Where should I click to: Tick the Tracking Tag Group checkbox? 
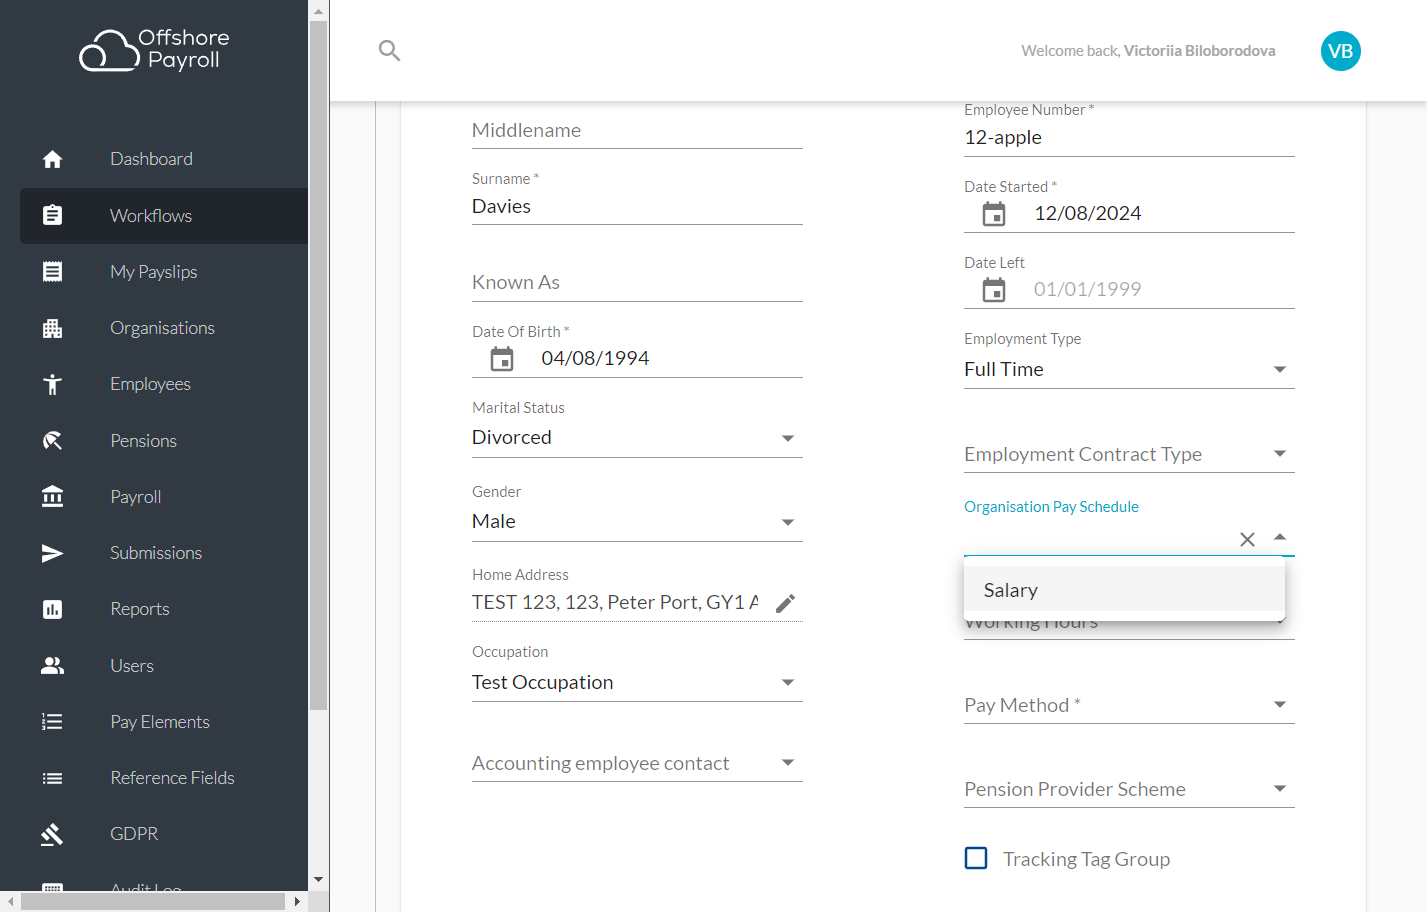point(976,858)
